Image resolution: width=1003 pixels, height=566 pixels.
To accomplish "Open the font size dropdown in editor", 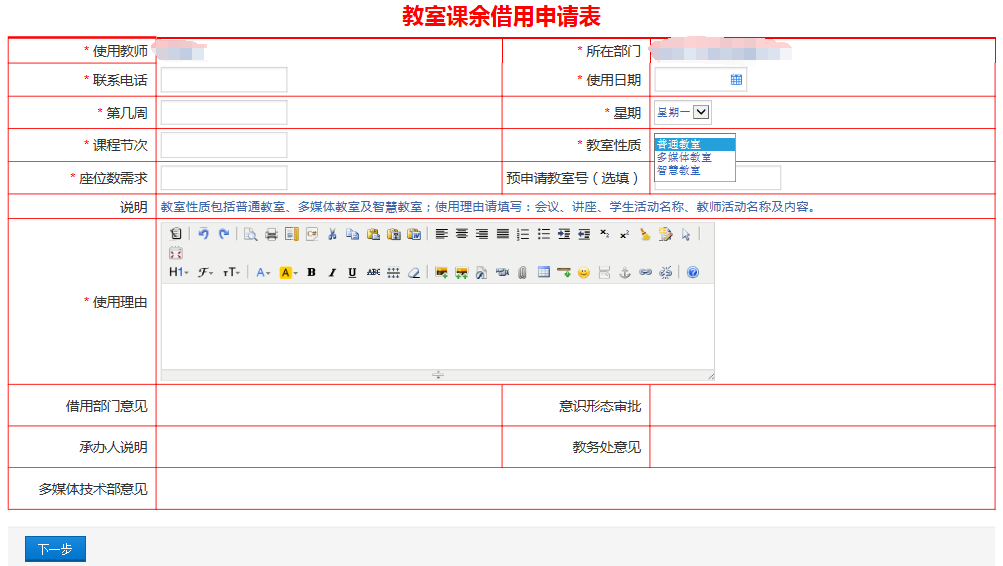I will [231, 272].
